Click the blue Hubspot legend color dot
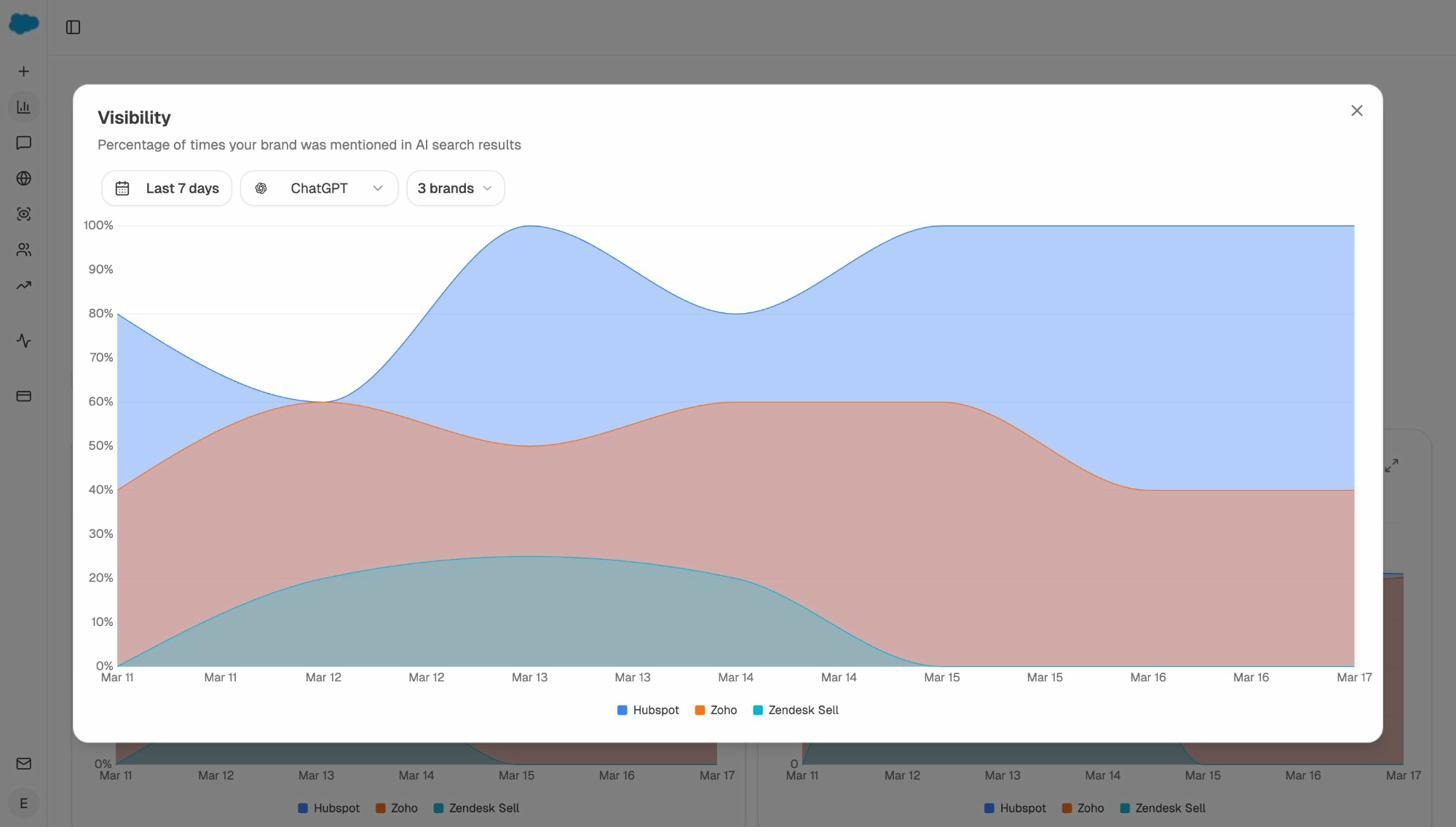 (621, 710)
